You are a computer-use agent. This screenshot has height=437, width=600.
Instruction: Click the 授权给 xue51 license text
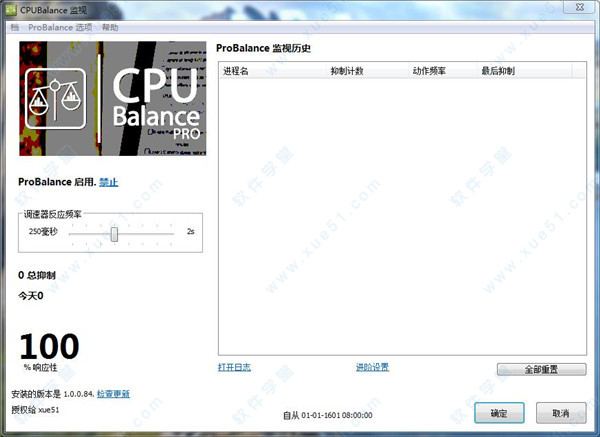click(x=35, y=410)
